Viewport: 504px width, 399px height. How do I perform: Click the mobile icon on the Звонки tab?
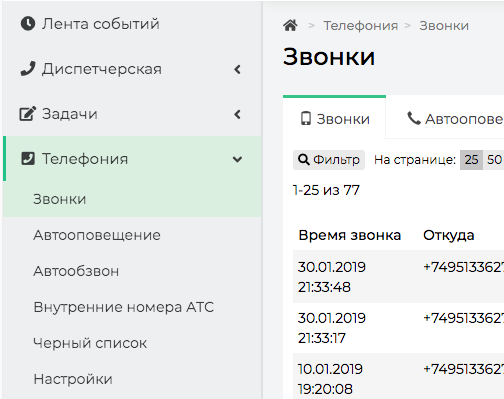[x=306, y=119]
